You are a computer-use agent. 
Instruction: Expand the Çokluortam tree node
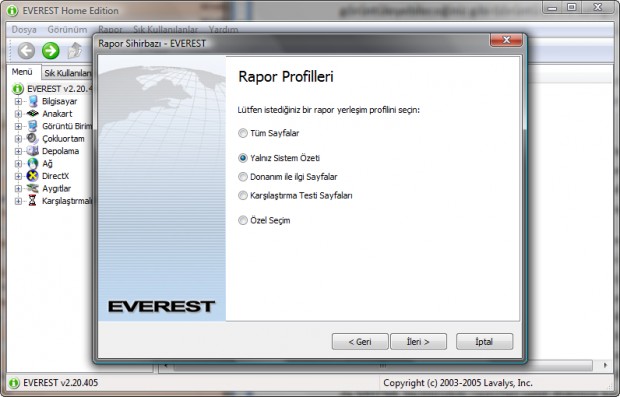(18, 139)
